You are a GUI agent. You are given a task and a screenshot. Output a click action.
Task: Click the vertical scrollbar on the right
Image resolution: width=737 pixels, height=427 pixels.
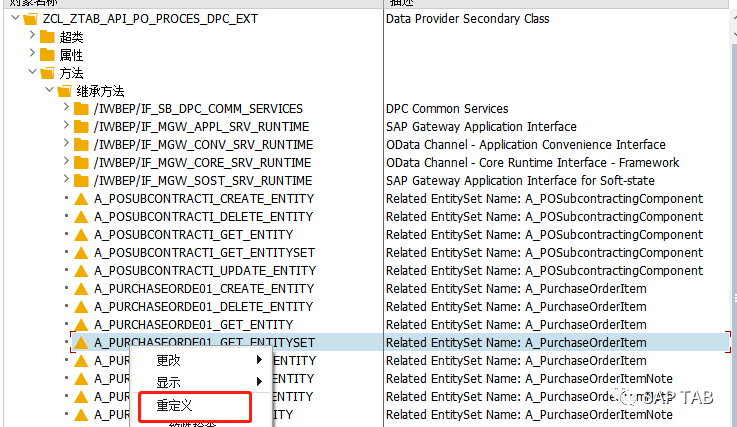(x=734, y=235)
